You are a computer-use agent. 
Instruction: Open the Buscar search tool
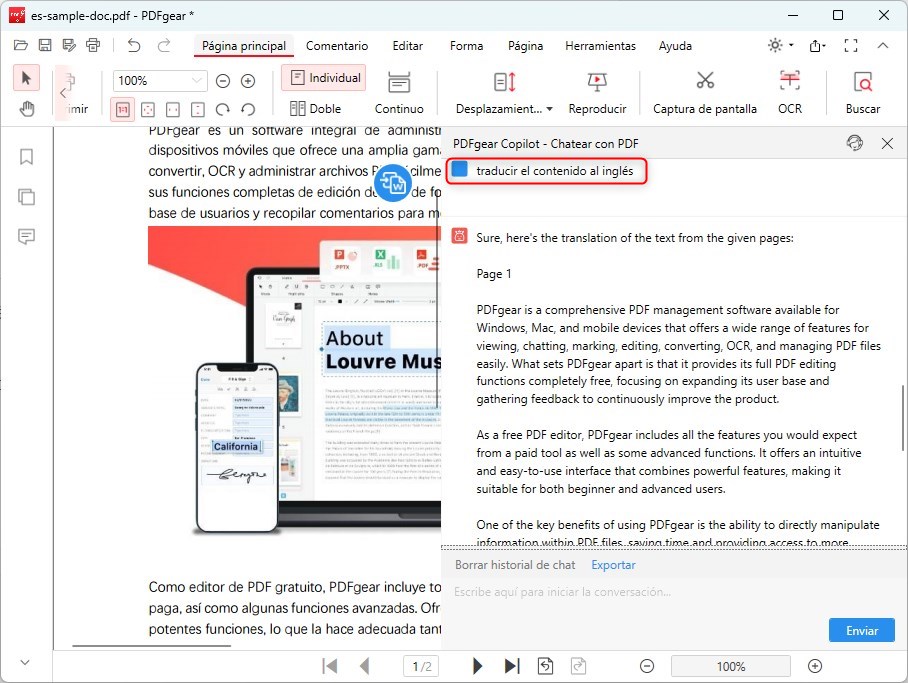tap(863, 93)
